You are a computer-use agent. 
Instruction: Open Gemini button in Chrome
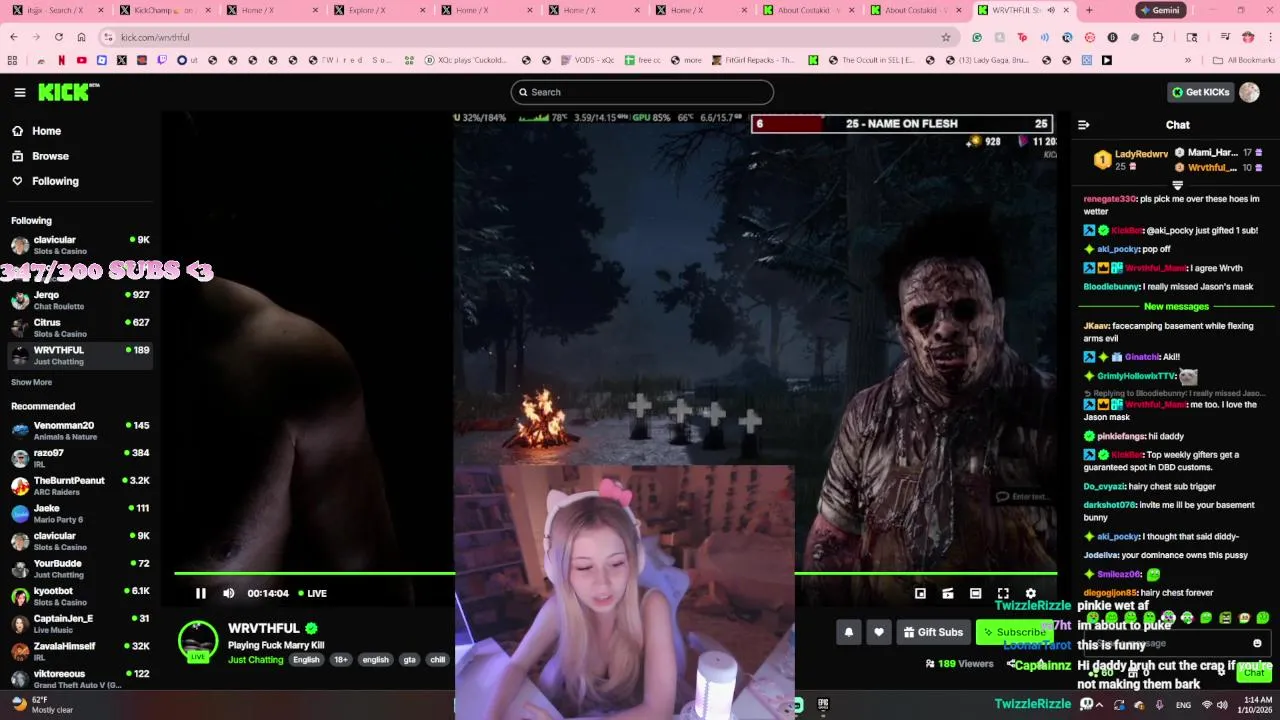click(x=1160, y=10)
